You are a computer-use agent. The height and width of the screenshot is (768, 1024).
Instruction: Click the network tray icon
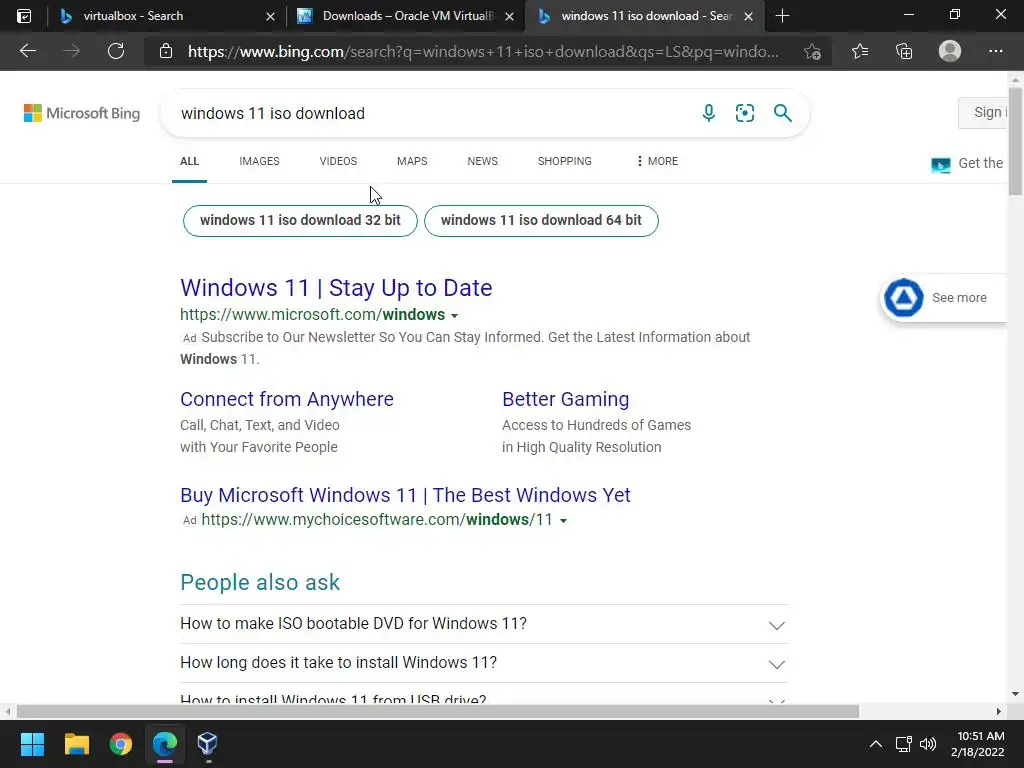pyautogui.click(x=904, y=744)
